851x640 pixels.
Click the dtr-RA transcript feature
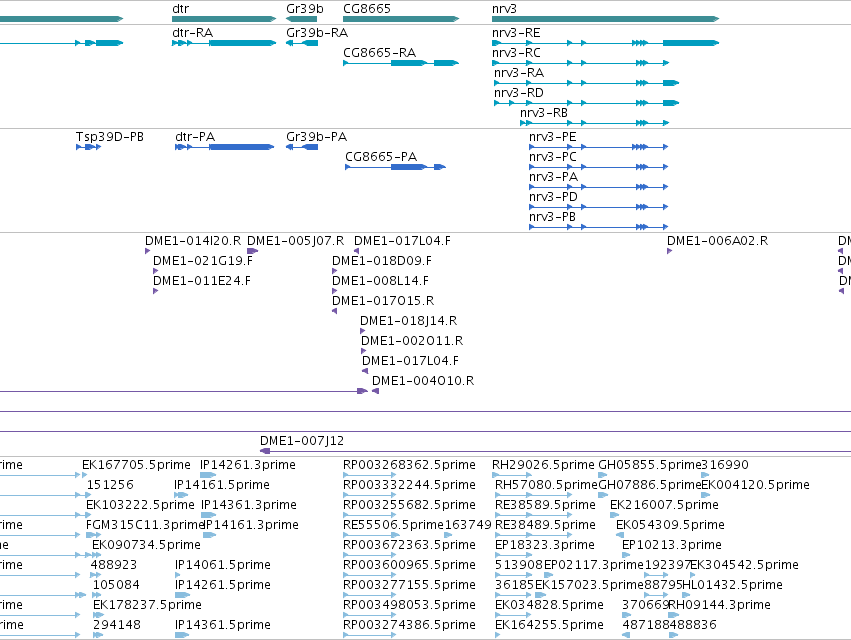click(x=224, y=43)
